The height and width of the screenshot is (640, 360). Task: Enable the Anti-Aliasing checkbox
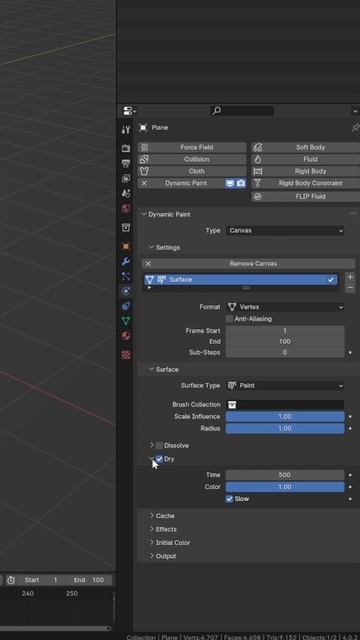[229, 319]
